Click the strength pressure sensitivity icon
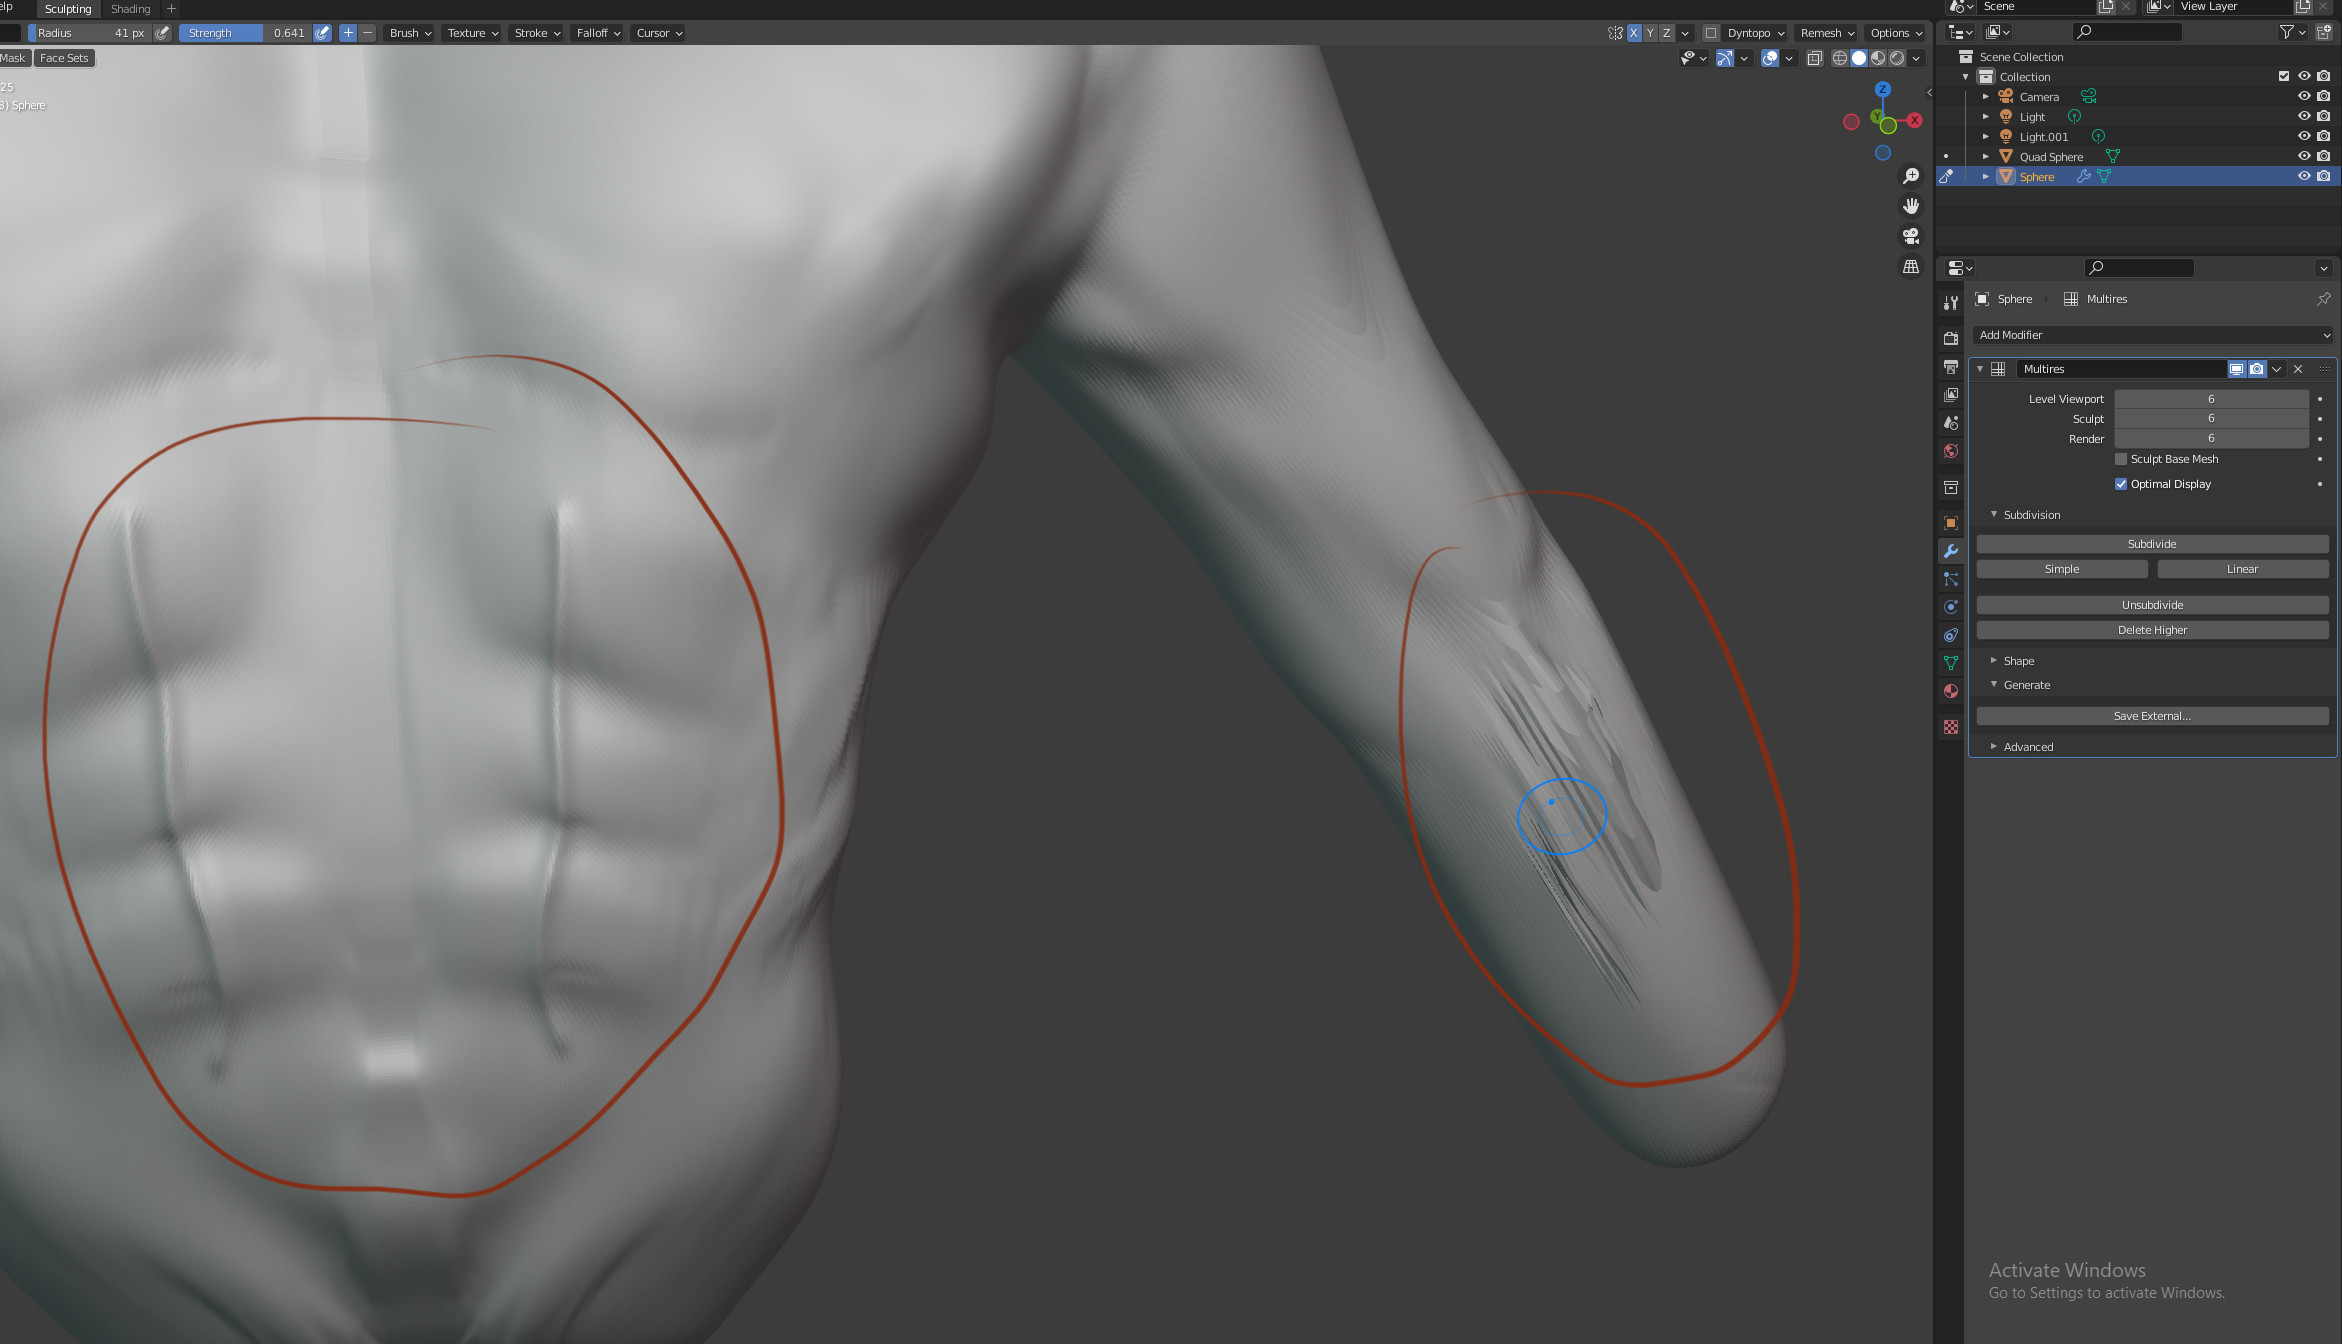The width and height of the screenshot is (2342, 1344). pos(322,33)
